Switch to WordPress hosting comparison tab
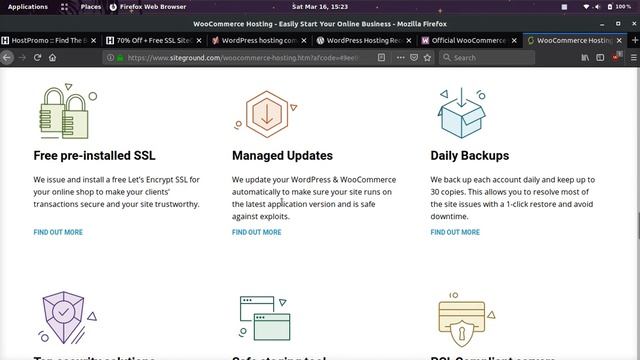640x360 pixels. tap(259, 40)
